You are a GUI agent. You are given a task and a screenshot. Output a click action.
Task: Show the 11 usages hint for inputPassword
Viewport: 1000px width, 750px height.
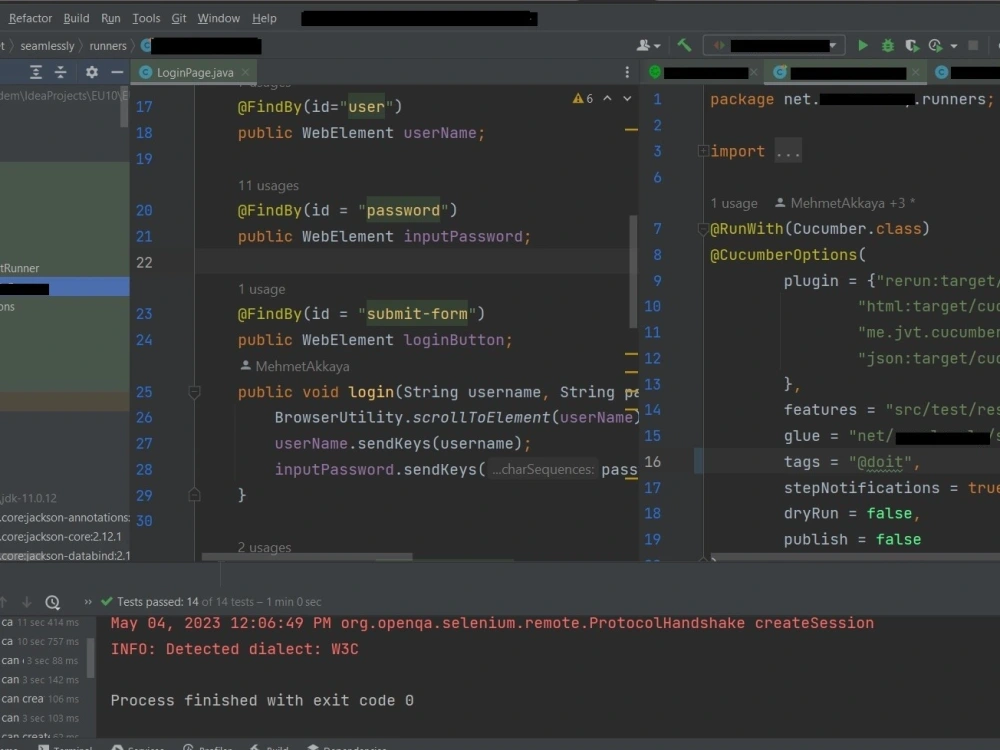[268, 186]
